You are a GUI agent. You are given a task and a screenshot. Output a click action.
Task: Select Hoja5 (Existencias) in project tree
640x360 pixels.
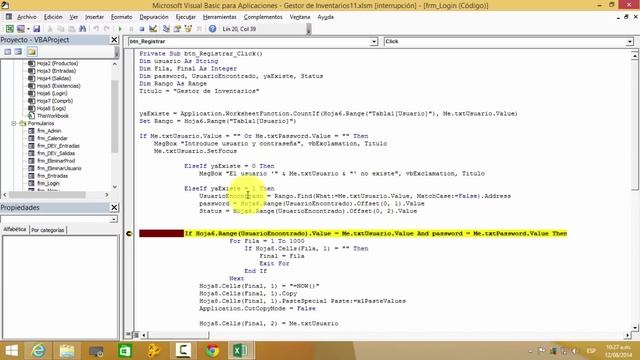click(58, 86)
